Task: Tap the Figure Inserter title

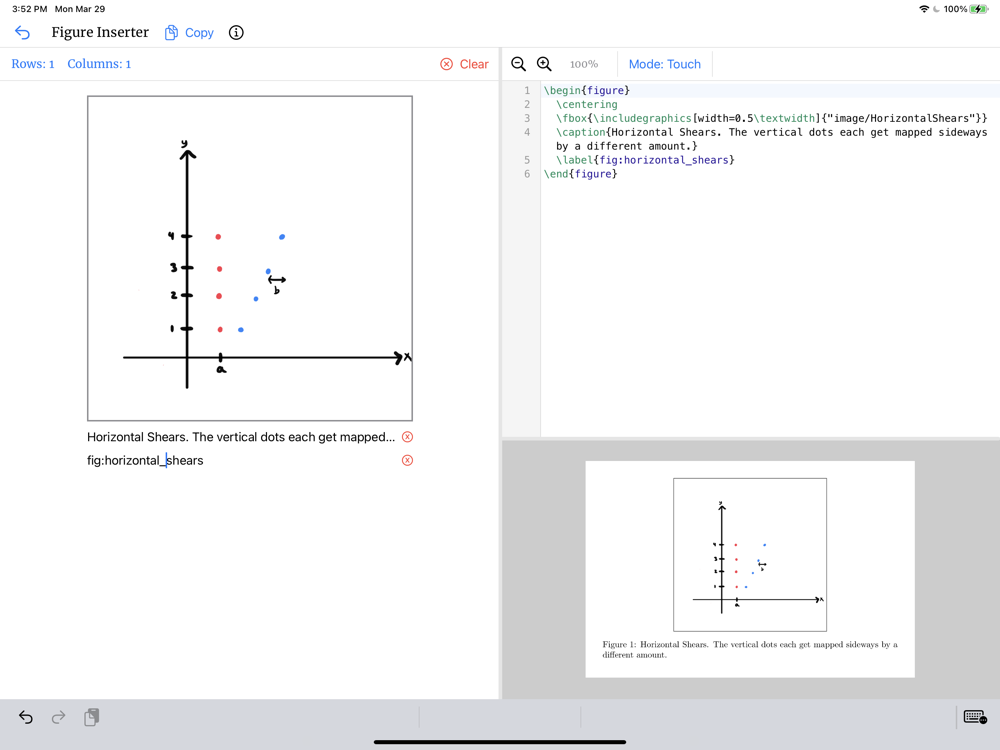Action: pyautogui.click(x=100, y=33)
